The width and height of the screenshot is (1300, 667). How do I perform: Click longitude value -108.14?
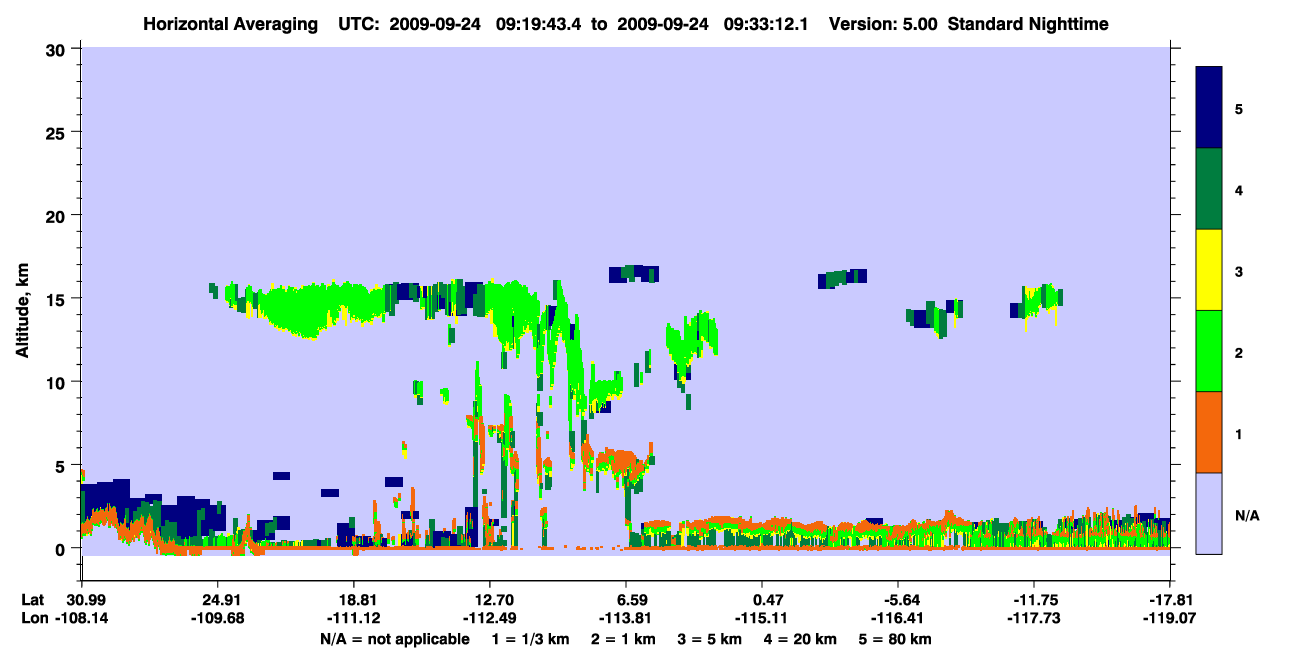click(81, 618)
